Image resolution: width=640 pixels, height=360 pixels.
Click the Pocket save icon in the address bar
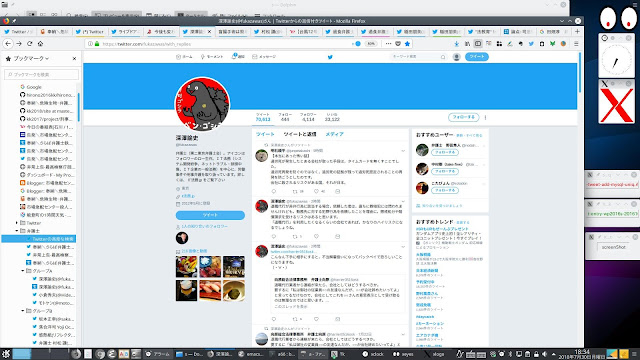[398, 44]
